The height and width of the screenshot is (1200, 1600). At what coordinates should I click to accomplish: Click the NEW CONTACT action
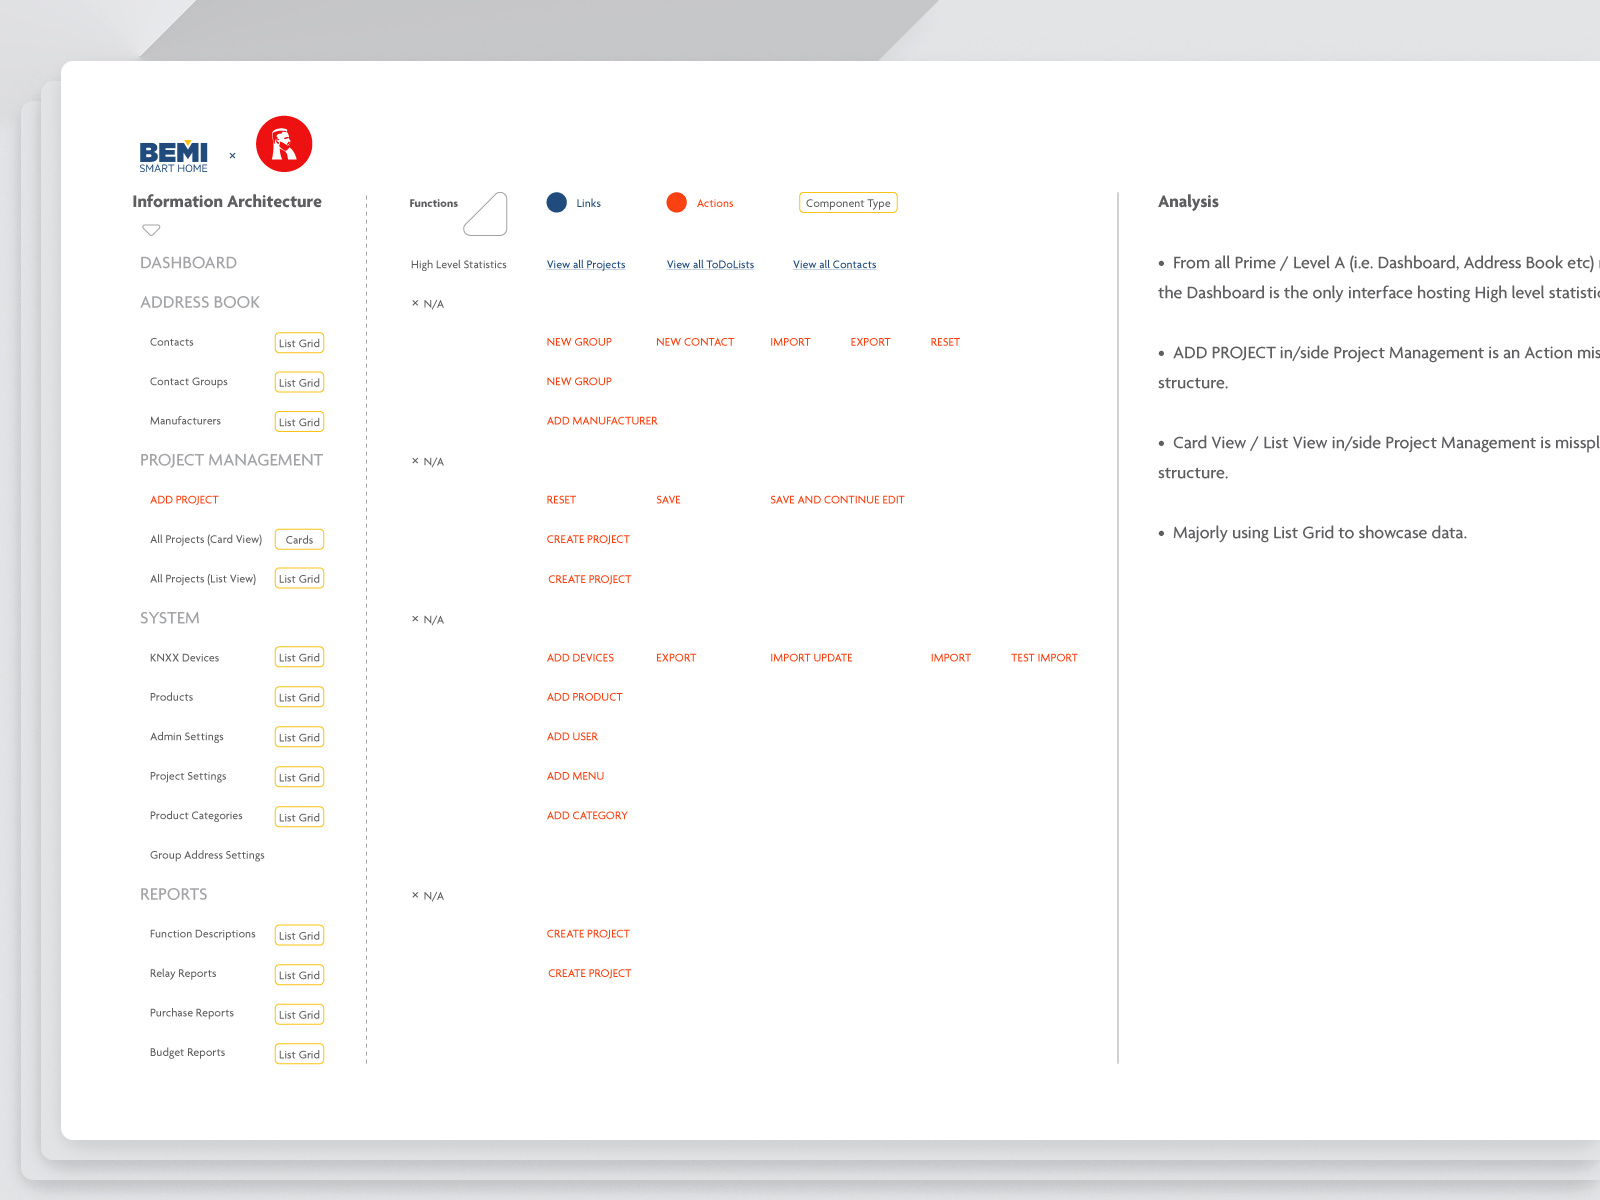click(x=695, y=342)
